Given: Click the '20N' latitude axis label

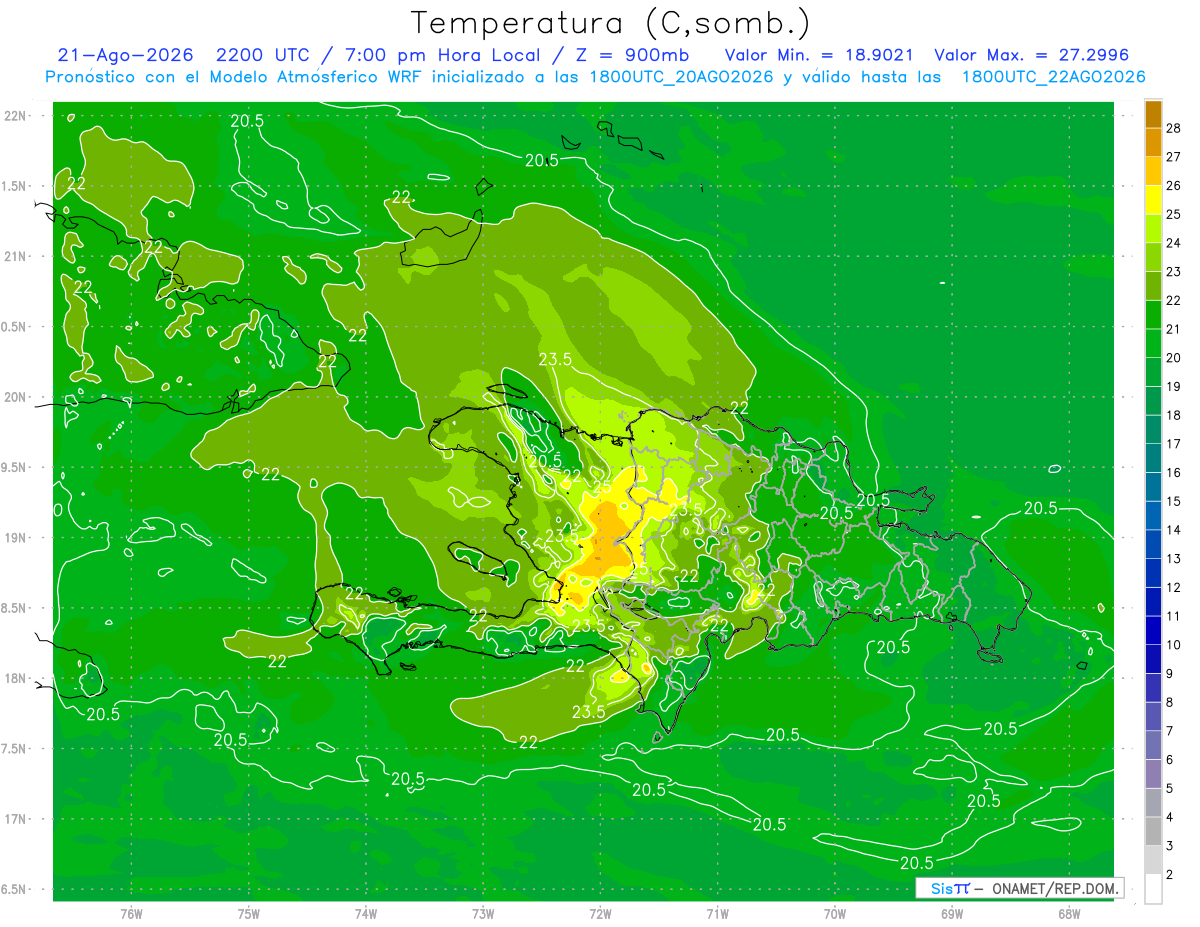Looking at the screenshot, I should (x=17, y=398).
